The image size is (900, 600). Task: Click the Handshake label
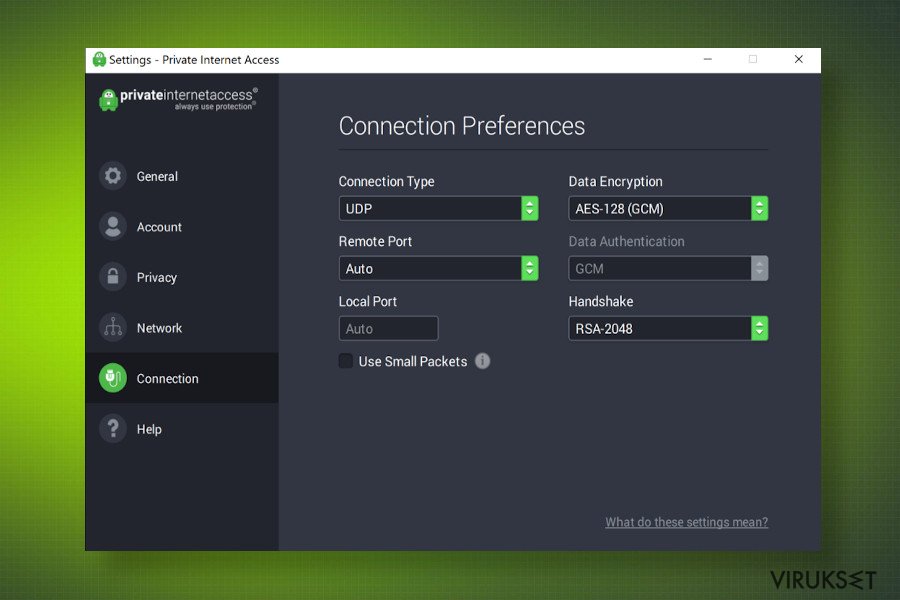point(601,301)
